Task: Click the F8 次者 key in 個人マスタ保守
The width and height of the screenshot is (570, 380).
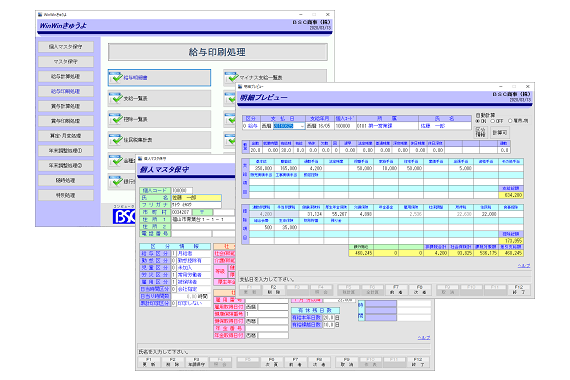Action: pyautogui.click(x=320, y=362)
